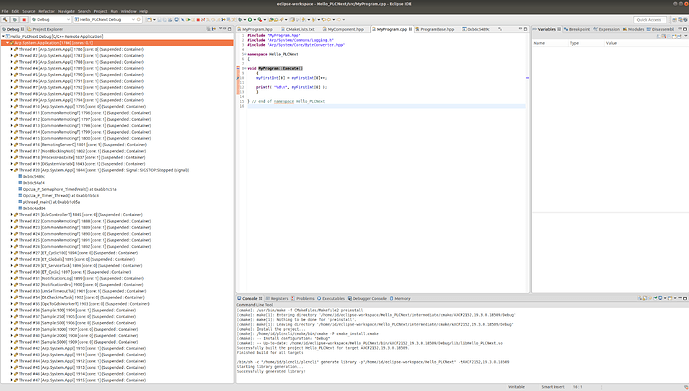The image size is (689, 391).
Task: Switch to the Project Explorer tab
Action: click(45, 29)
